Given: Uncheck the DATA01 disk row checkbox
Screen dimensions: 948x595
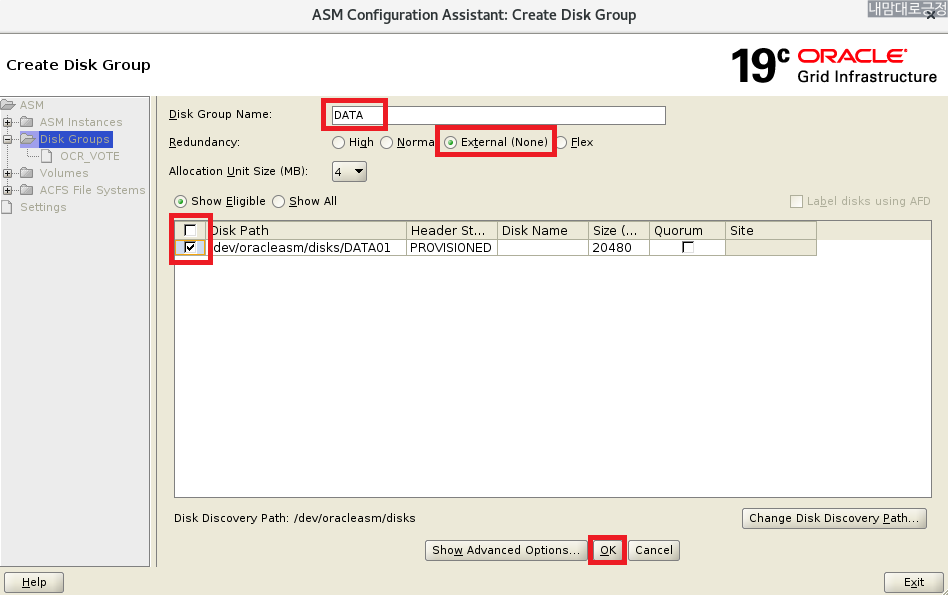Looking at the screenshot, I should coord(190,247).
